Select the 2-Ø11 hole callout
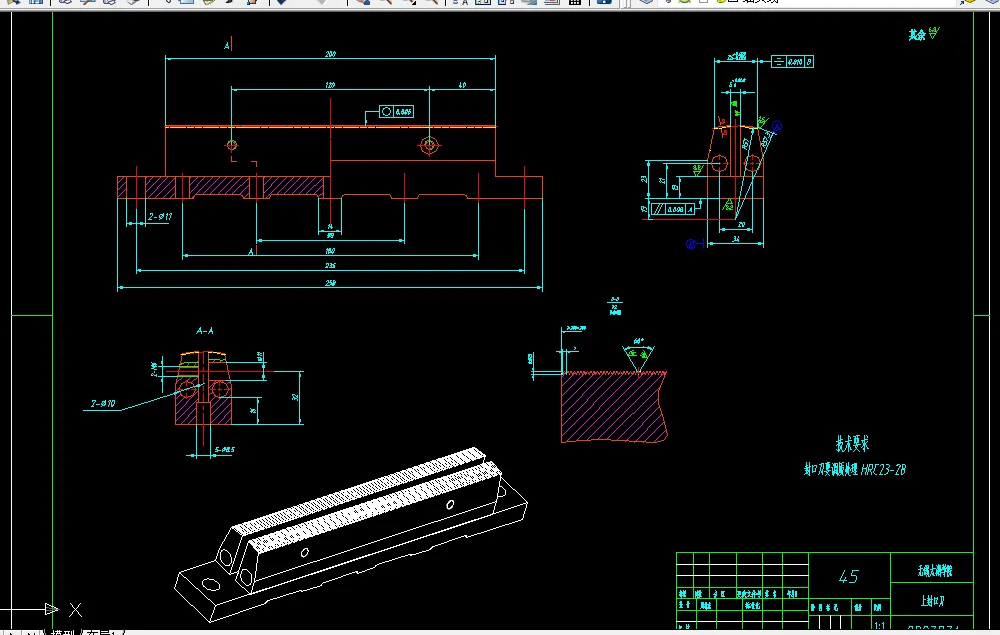This screenshot has width=1000, height=635. 160,217
